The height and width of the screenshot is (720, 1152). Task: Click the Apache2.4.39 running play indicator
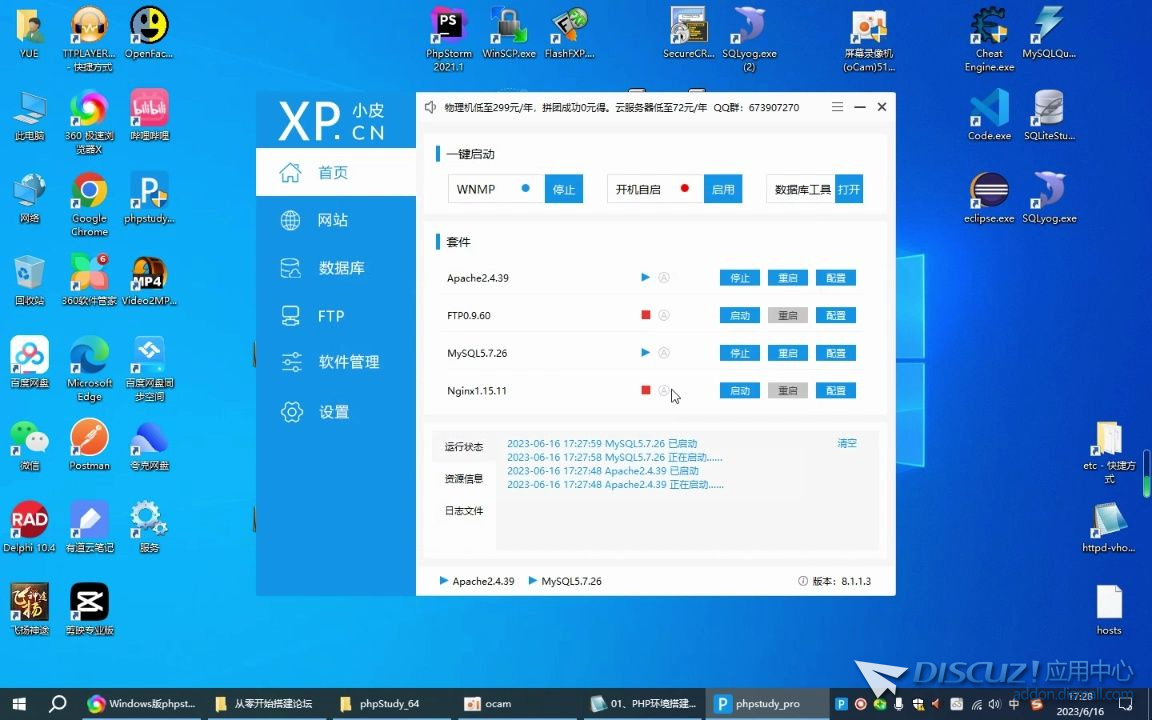pyautogui.click(x=645, y=277)
